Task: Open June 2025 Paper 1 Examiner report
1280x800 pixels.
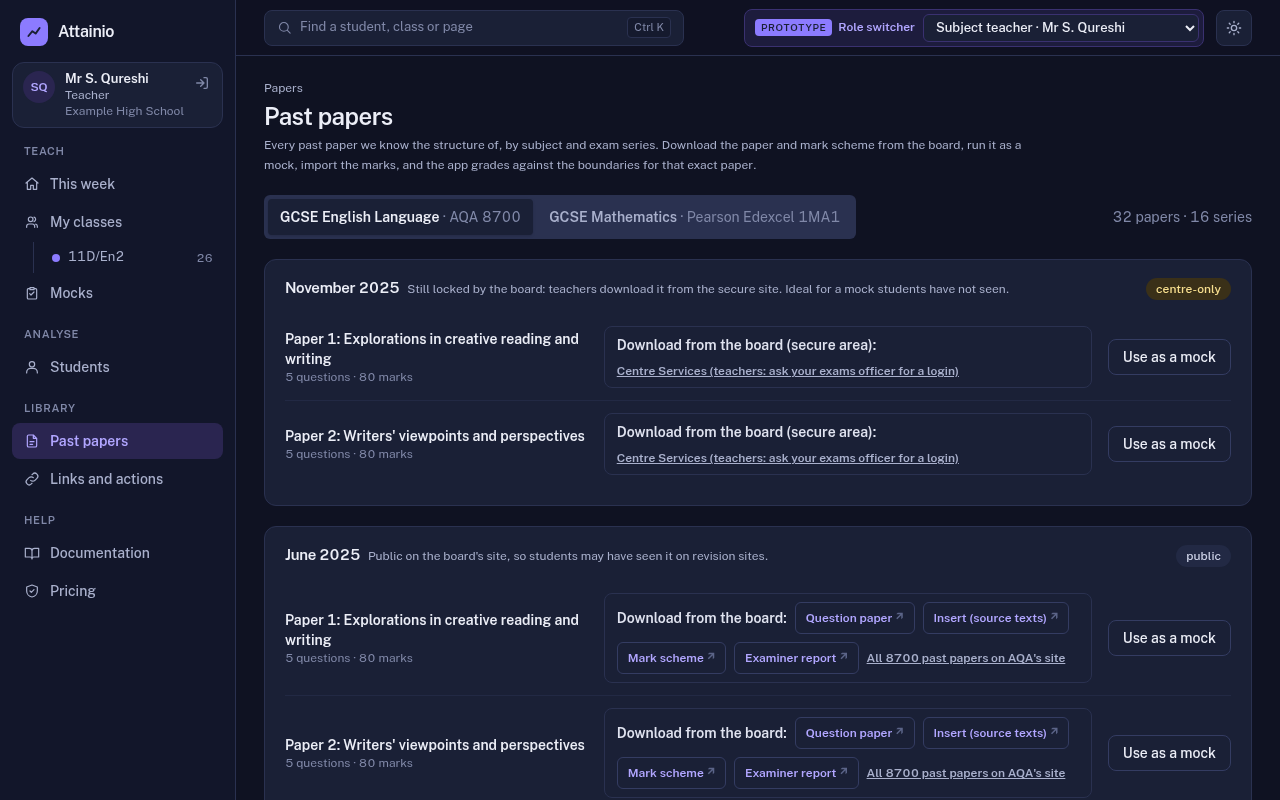Action: click(x=796, y=658)
